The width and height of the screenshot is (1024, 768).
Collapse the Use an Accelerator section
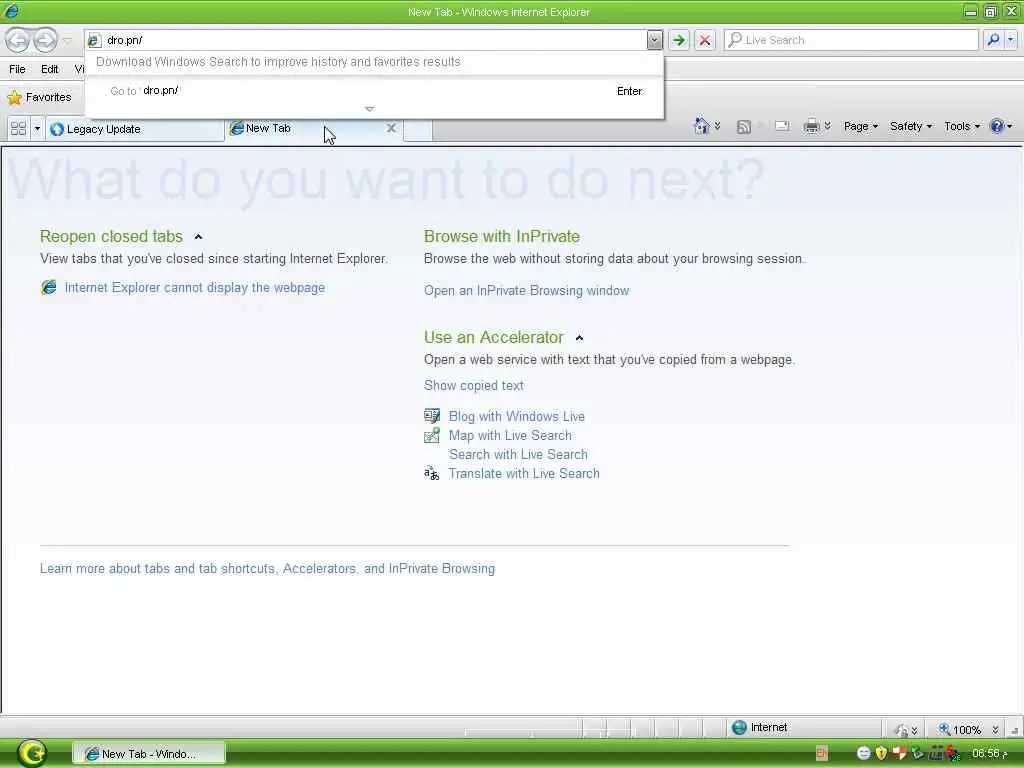pos(579,338)
